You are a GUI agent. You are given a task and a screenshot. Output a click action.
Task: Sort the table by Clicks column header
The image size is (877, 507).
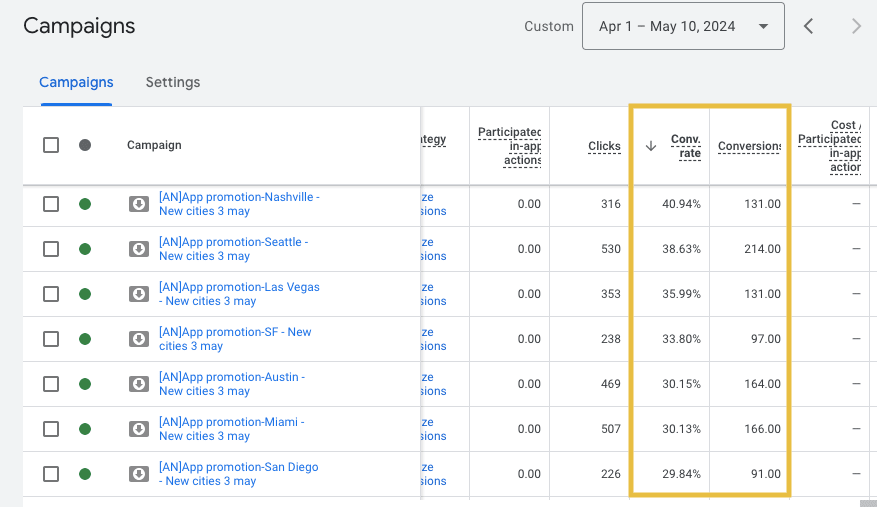click(x=604, y=146)
